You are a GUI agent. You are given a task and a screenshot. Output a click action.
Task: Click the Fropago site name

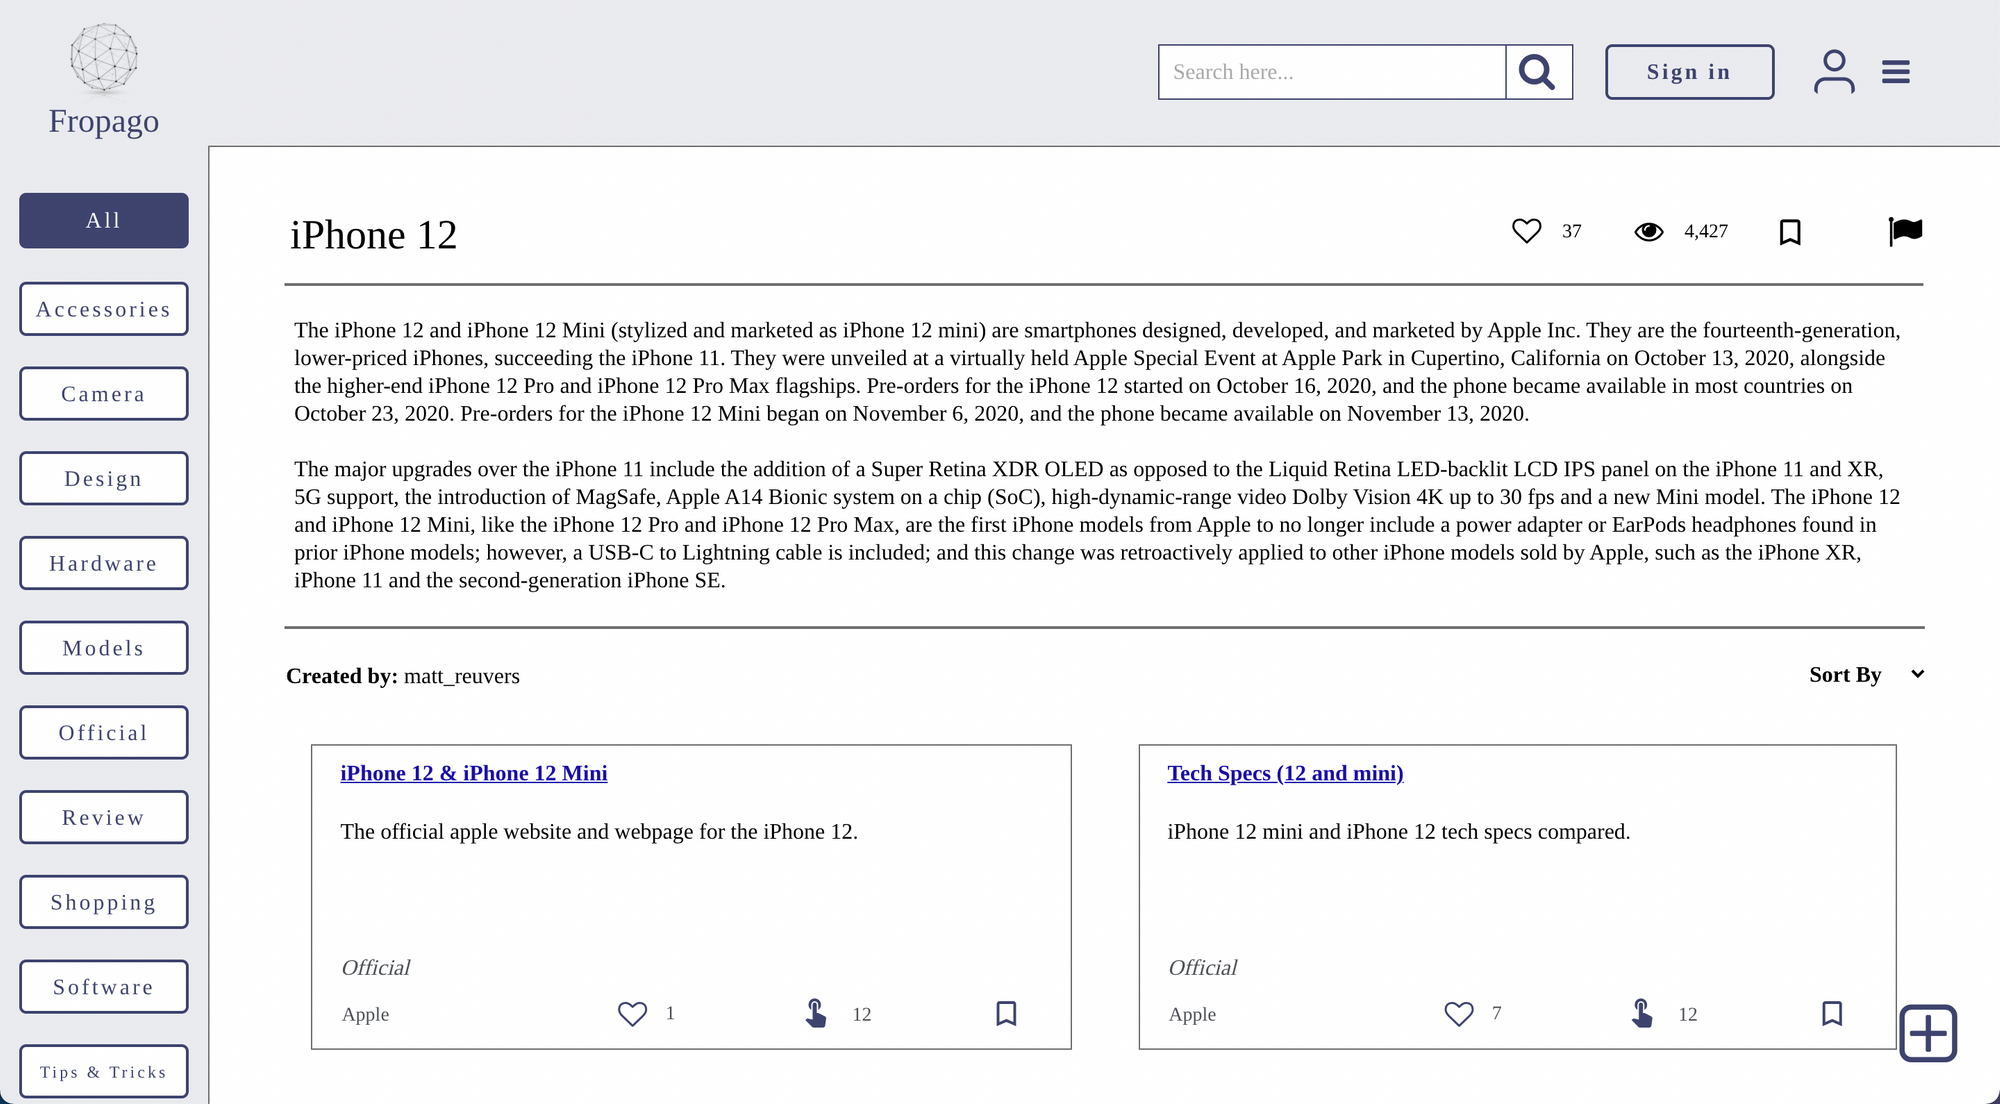(104, 121)
